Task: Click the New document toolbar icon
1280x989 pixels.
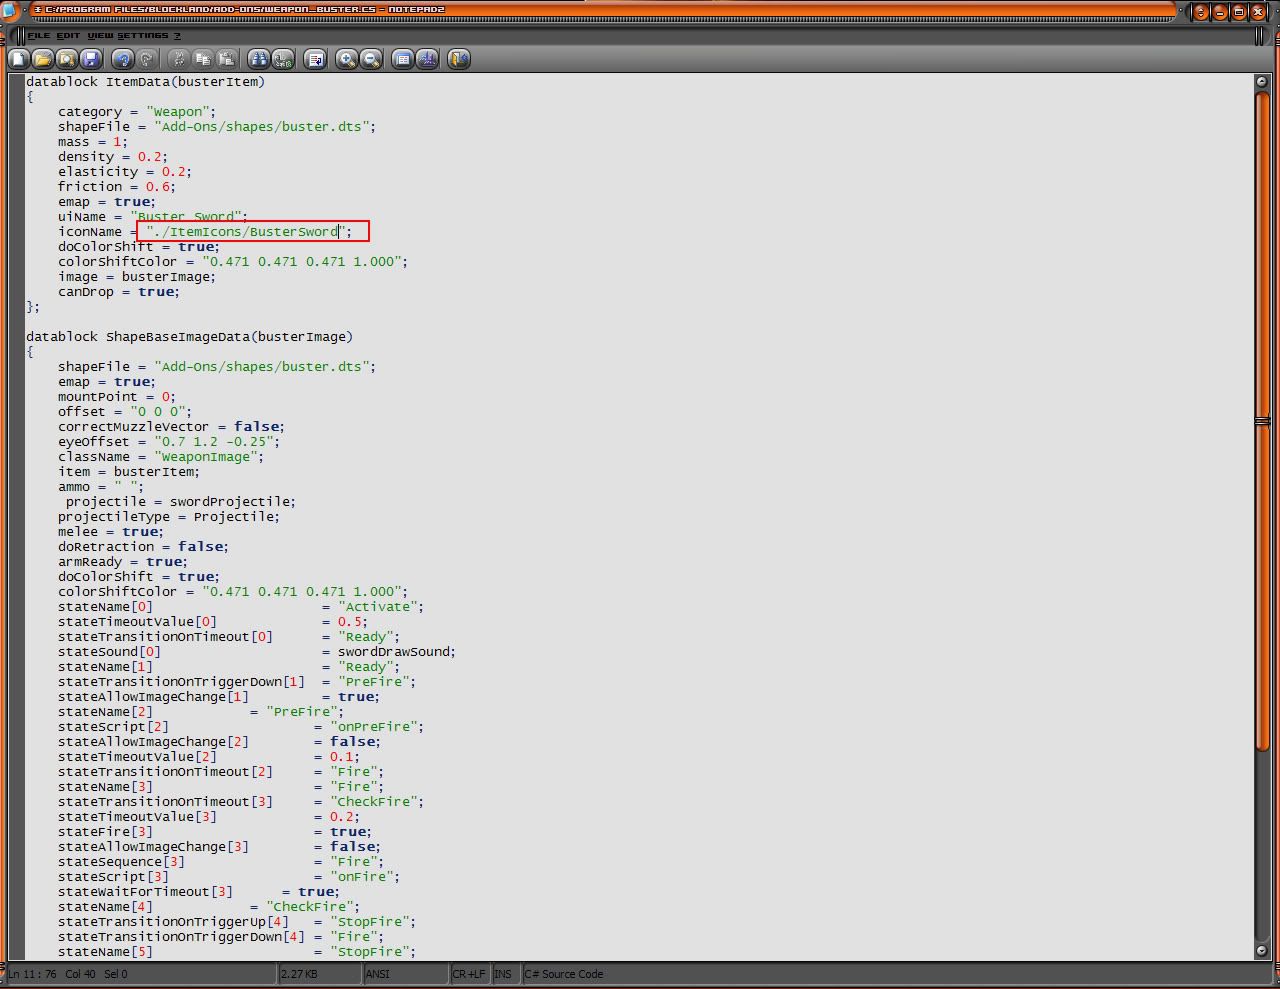Action: (19, 60)
